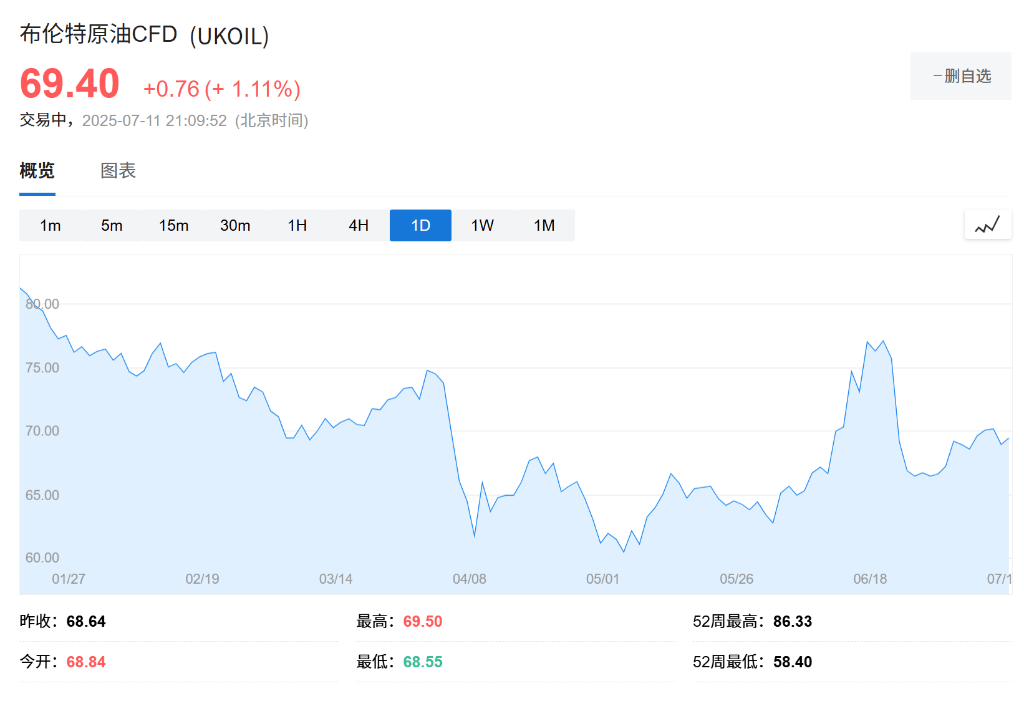Enable the 1M monthly view

[544, 225]
